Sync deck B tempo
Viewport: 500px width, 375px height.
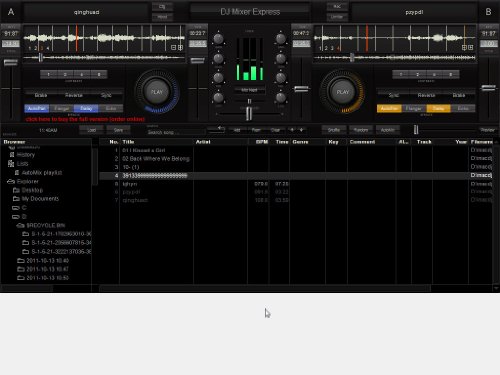click(x=394, y=95)
